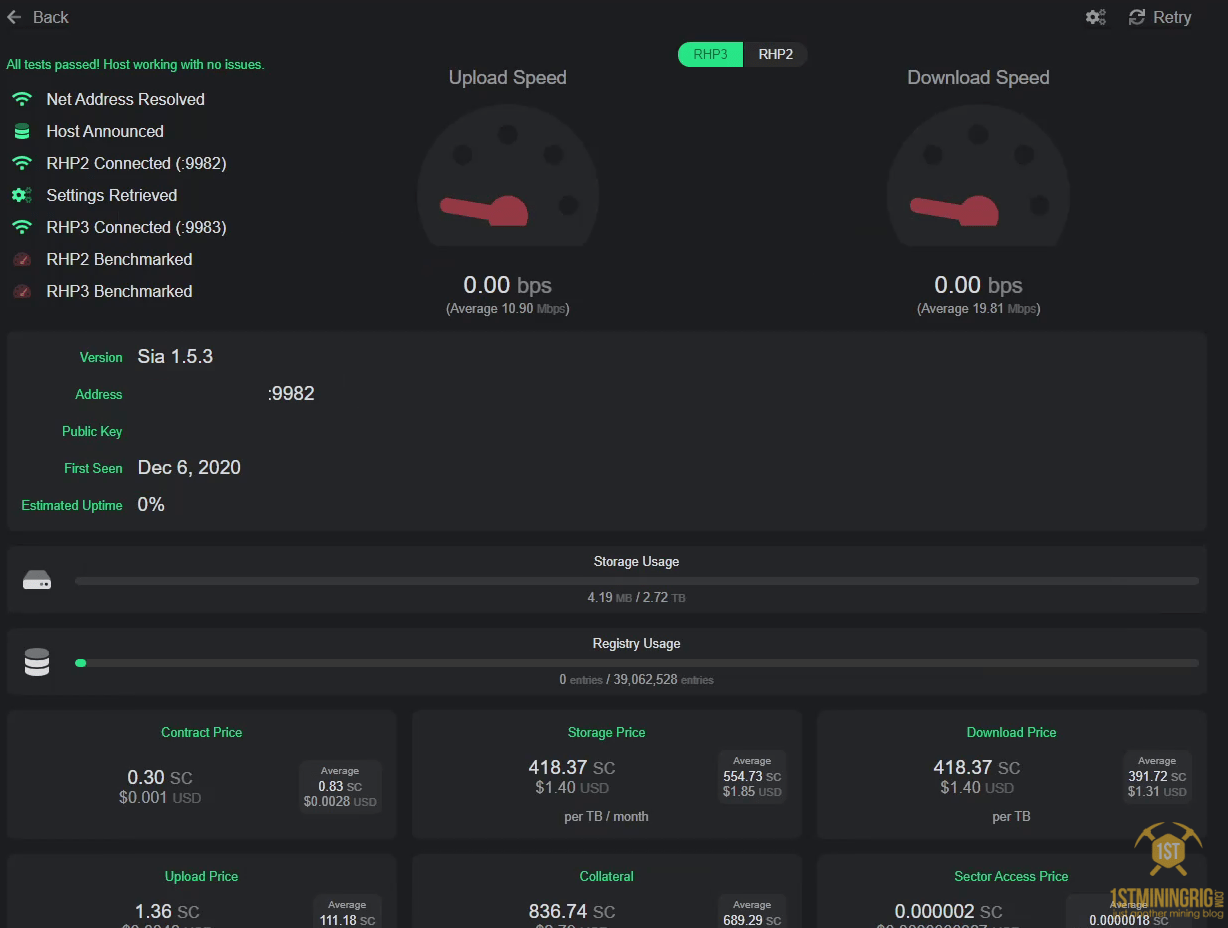
Task: Select the 'Dec 6, 2020' first seen date
Action: coord(189,468)
